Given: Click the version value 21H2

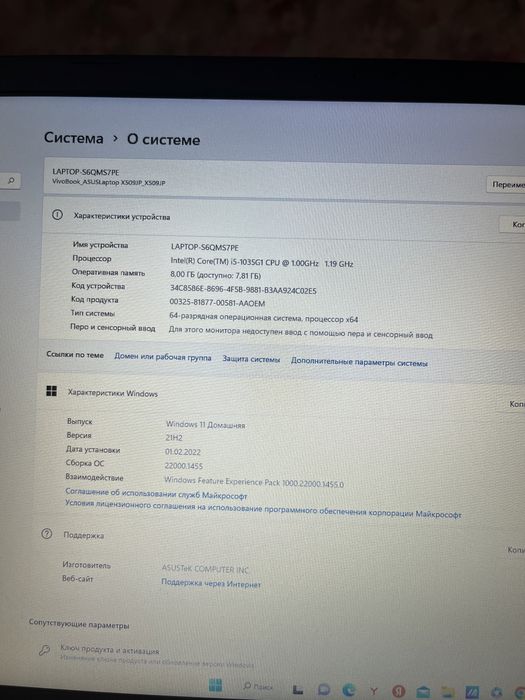Looking at the screenshot, I should [x=174, y=438].
